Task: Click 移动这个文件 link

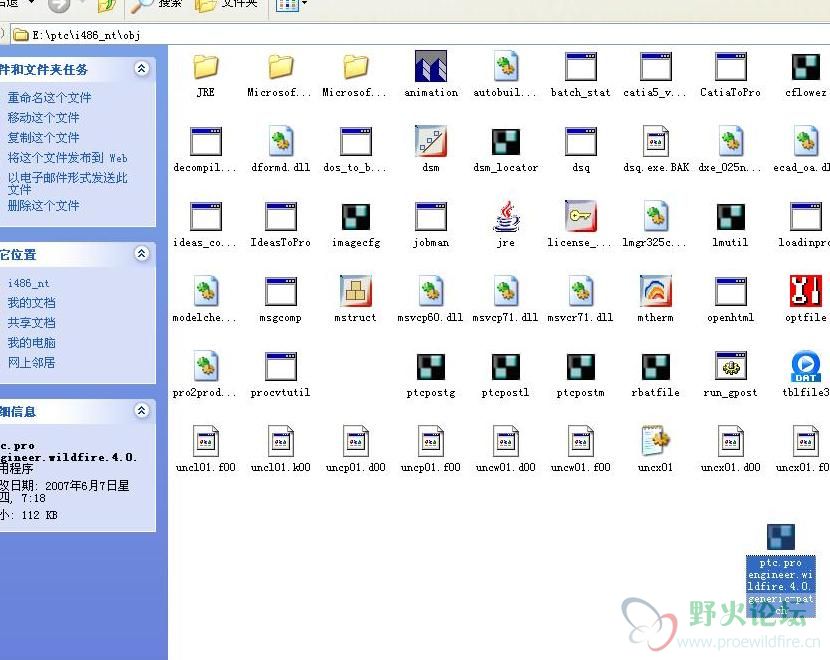Action: pyautogui.click(x=43, y=117)
